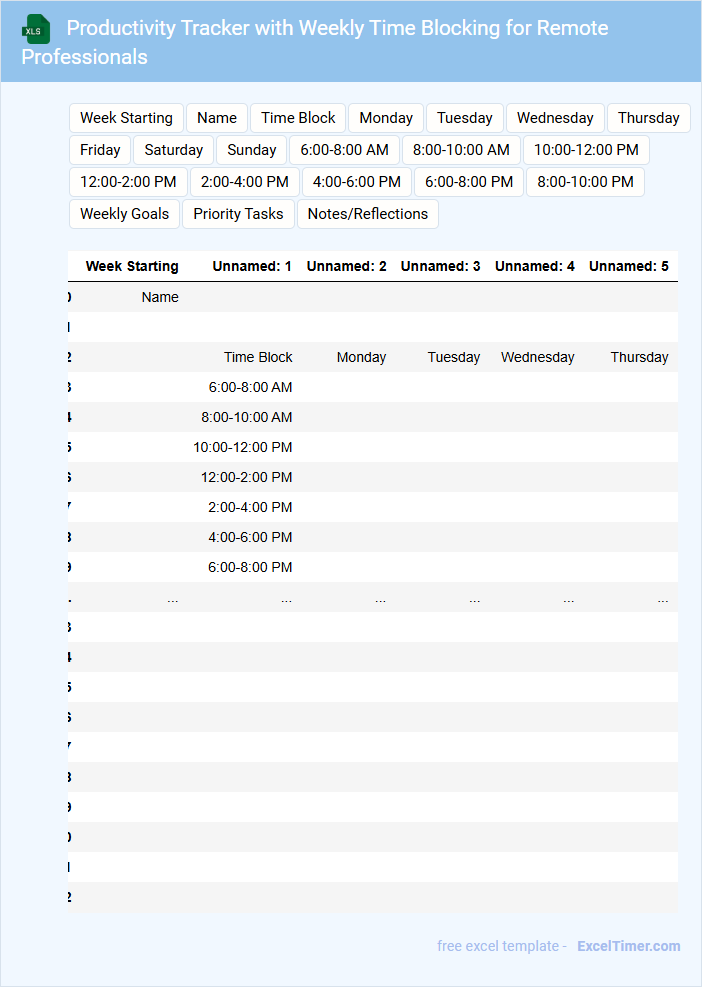Click the Tuesday cell in table
Viewport: 702px width, 987px height.
pos(454,358)
